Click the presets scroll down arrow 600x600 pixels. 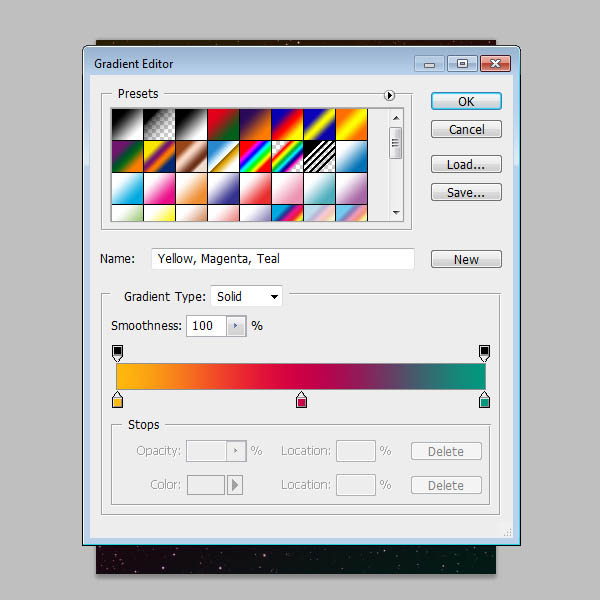[396, 212]
